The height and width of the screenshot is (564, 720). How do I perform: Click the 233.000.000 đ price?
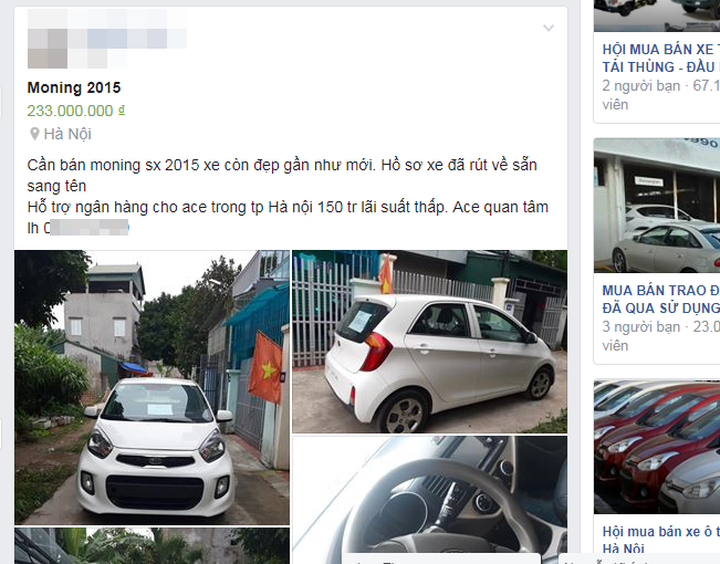(x=76, y=111)
